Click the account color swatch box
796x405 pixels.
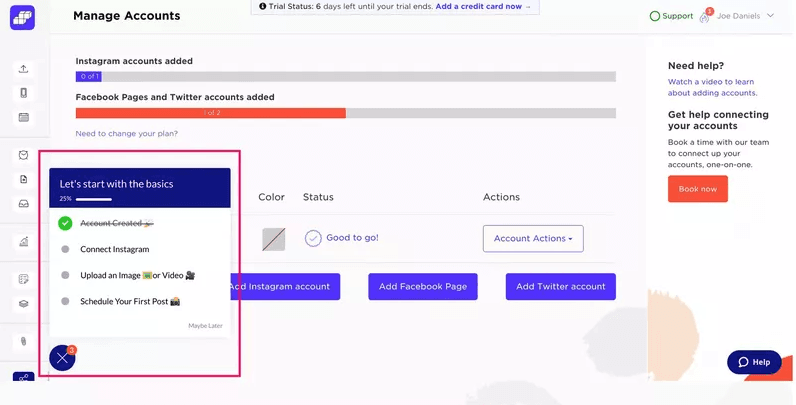coord(274,239)
